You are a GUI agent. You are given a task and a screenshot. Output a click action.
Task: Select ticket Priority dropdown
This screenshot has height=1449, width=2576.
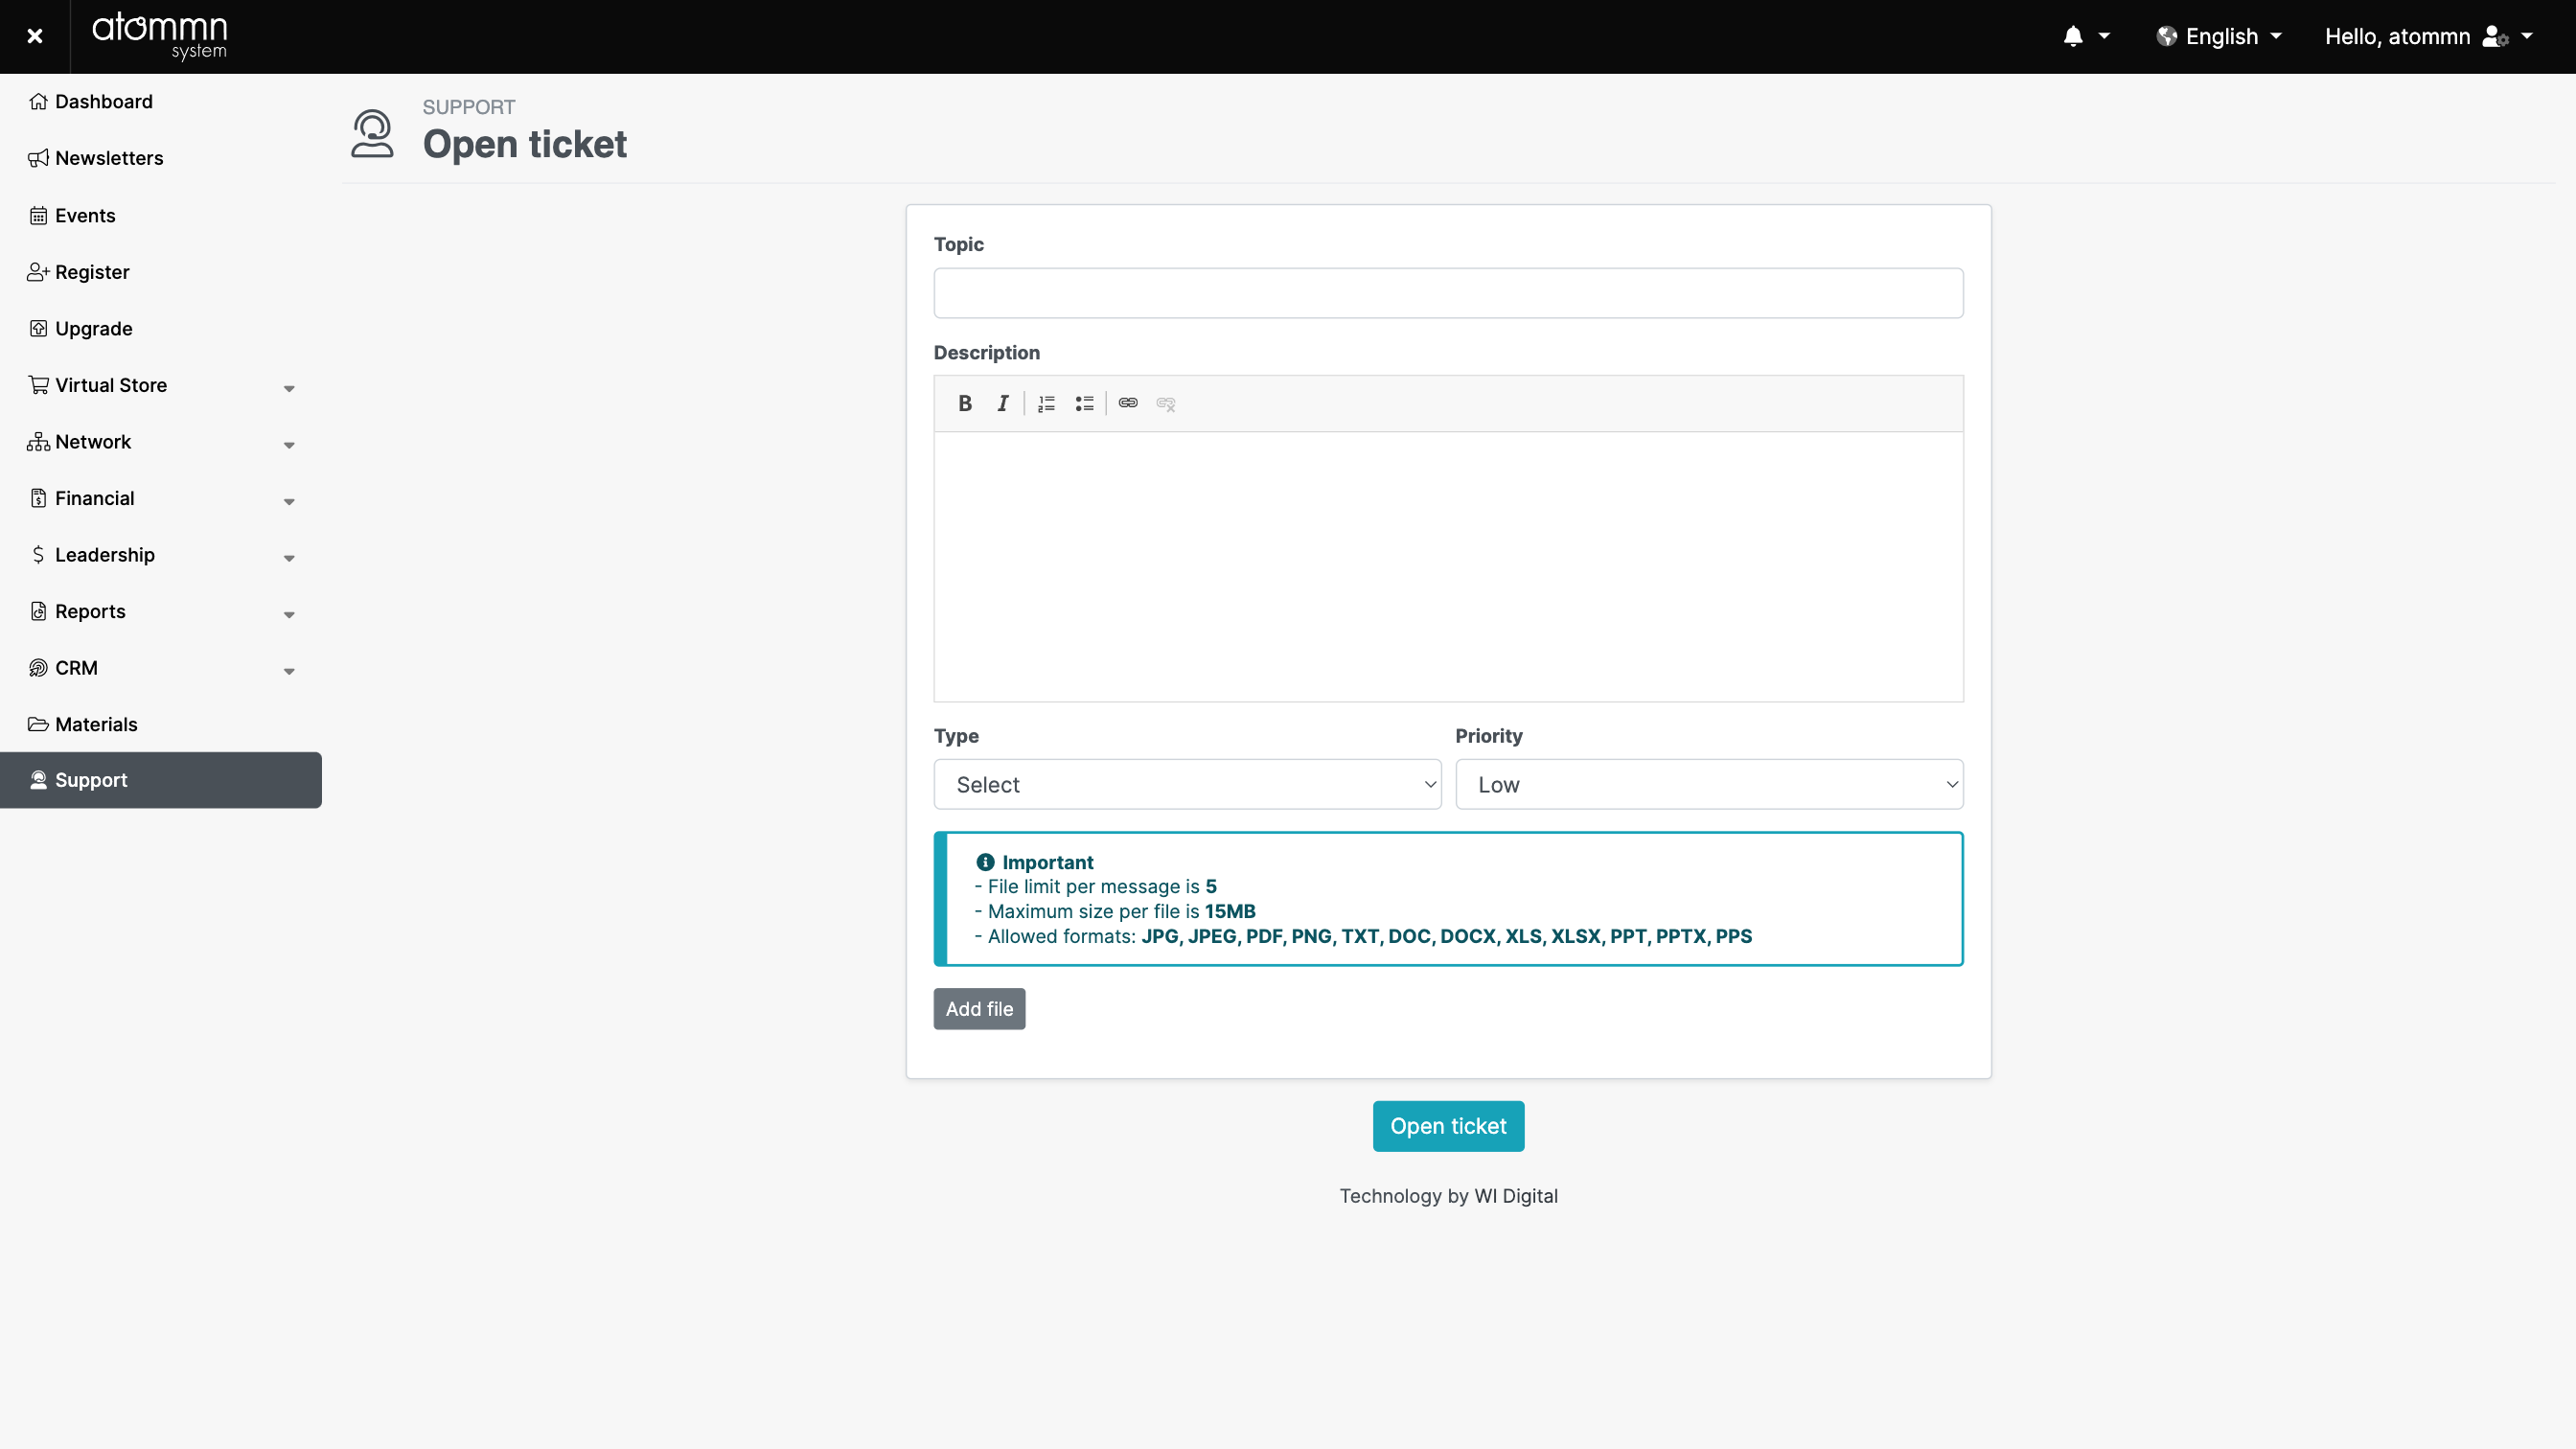tap(1708, 784)
